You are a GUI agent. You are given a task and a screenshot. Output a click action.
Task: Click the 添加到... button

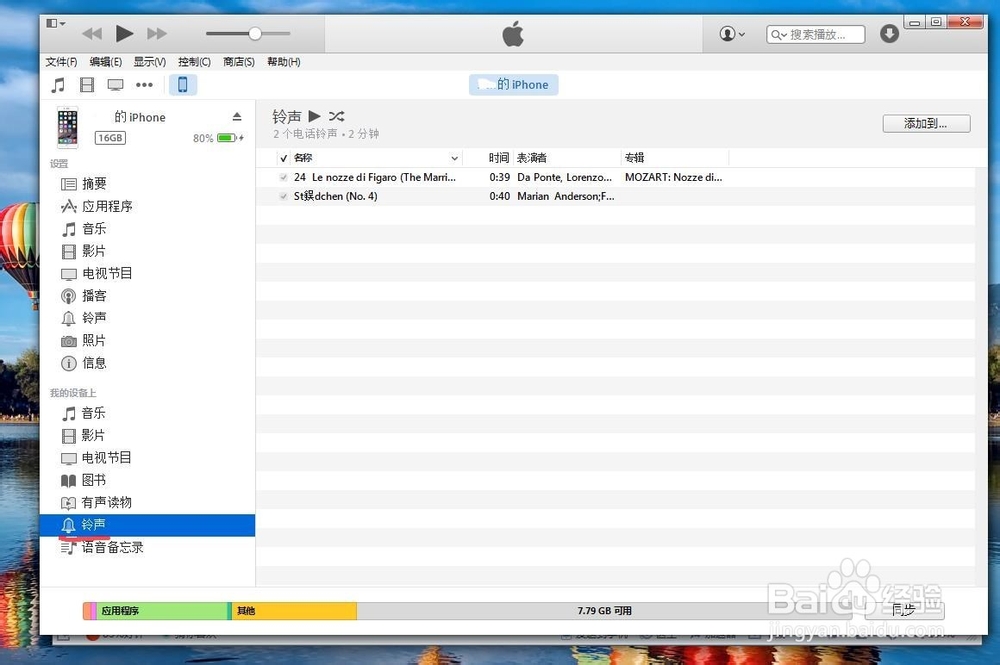tap(926, 124)
